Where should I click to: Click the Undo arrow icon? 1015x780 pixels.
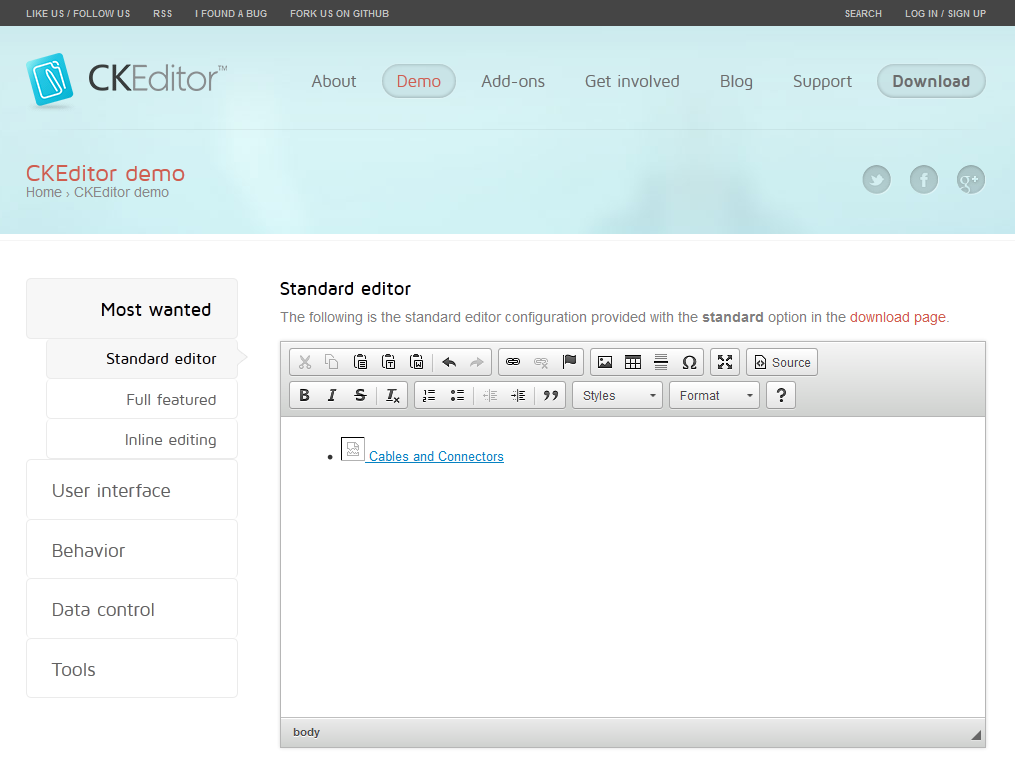[x=449, y=362]
